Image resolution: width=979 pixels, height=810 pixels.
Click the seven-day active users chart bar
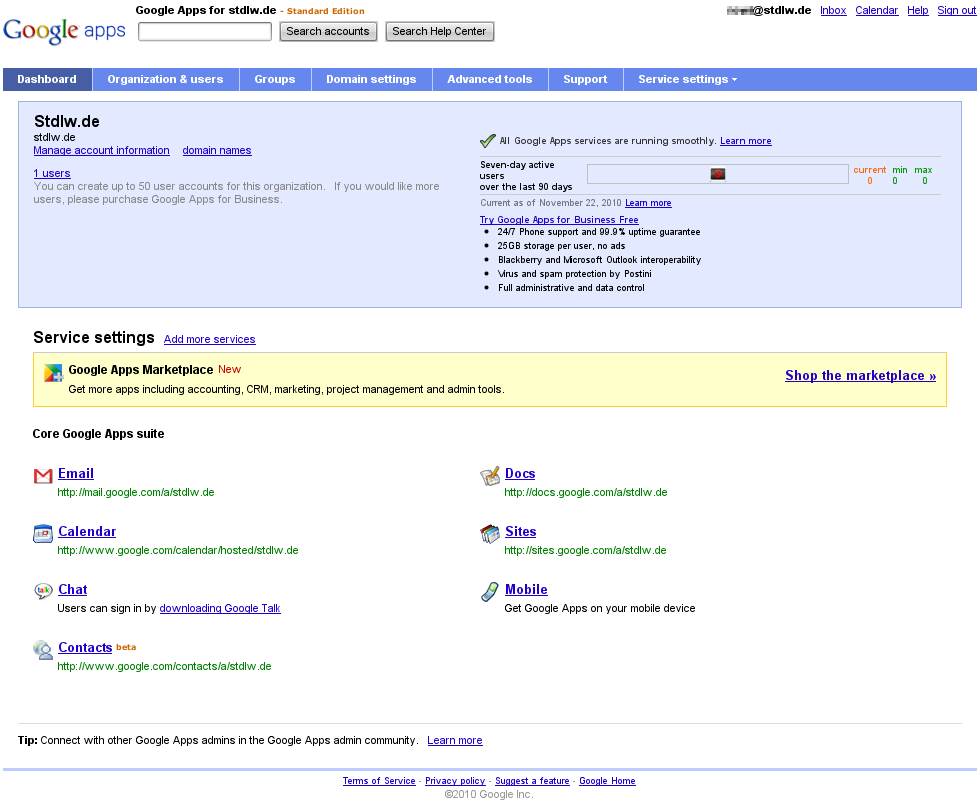(x=717, y=174)
